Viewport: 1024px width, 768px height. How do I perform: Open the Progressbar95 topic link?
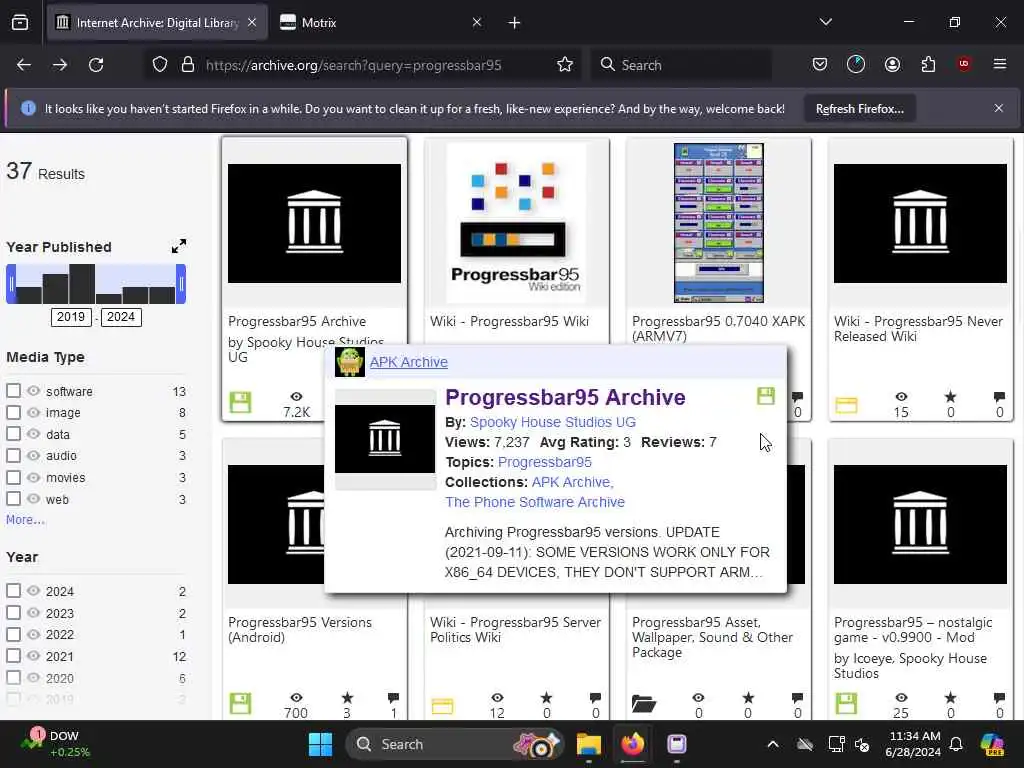tap(545, 462)
